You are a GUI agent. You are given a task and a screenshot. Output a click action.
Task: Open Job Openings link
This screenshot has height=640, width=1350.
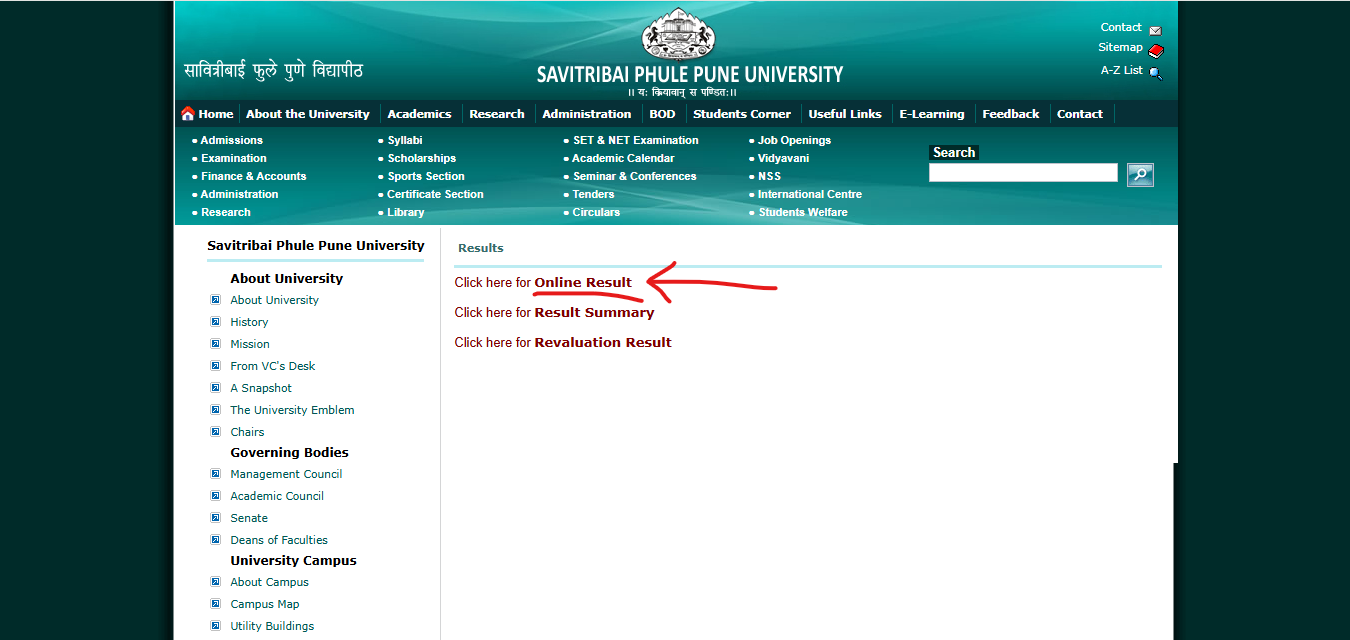coord(794,140)
